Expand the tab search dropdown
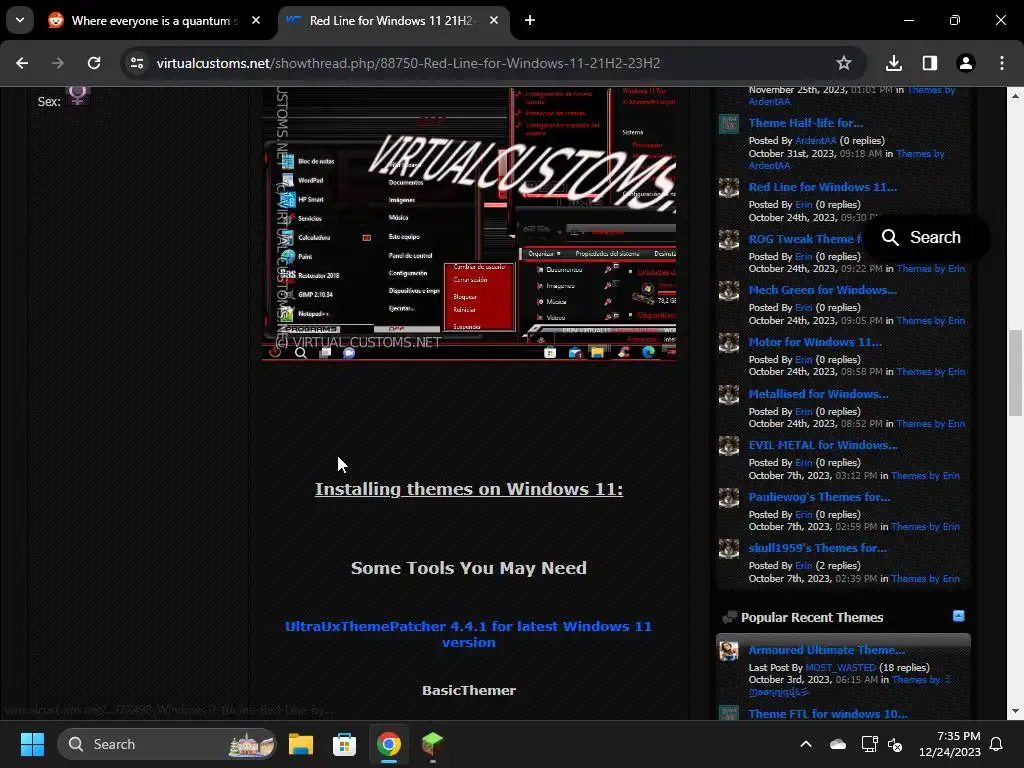This screenshot has width=1024, height=768. [20, 20]
